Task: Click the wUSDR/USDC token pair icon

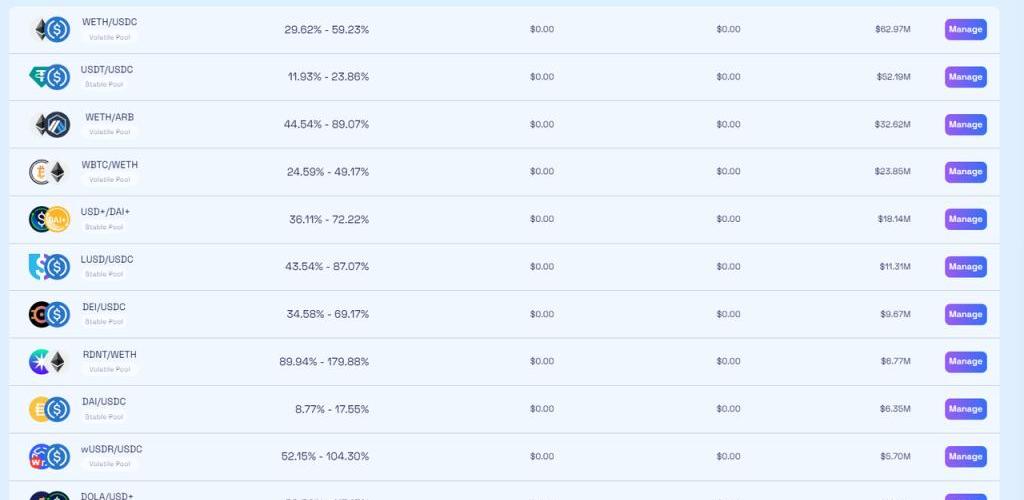Action: [x=49, y=457]
